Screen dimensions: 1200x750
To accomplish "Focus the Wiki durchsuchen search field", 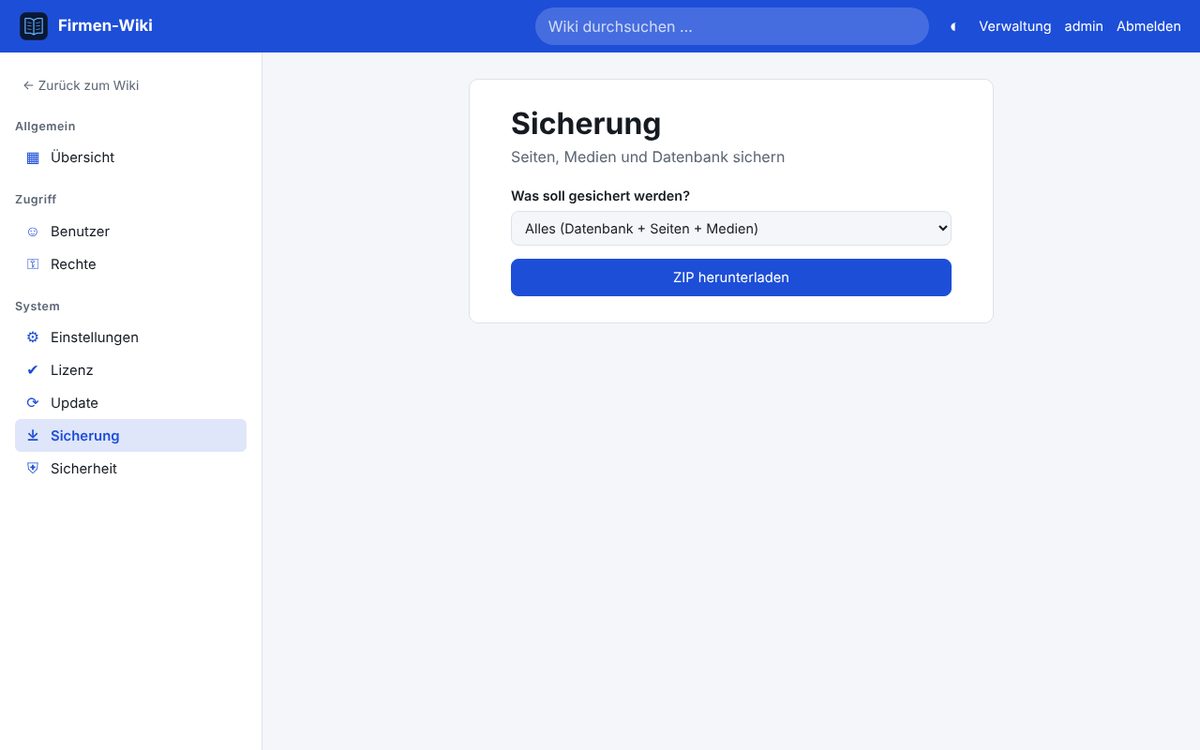I will coord(732,27).
